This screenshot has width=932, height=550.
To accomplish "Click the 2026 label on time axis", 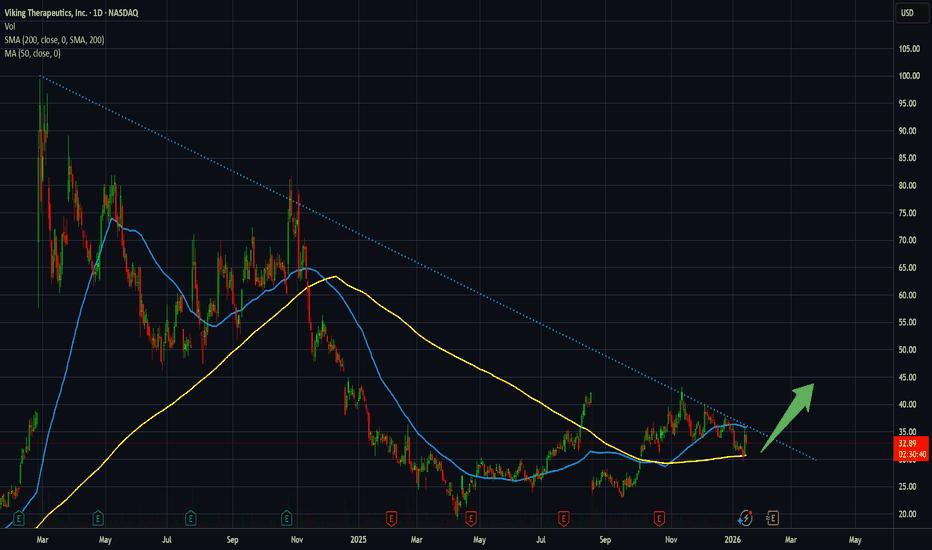I will click(732, 540).
